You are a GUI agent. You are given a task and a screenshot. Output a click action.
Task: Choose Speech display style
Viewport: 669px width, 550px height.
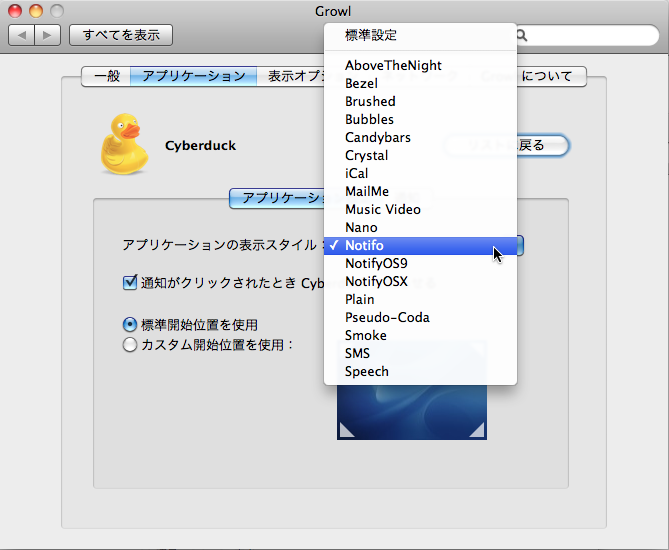[420, 372]
